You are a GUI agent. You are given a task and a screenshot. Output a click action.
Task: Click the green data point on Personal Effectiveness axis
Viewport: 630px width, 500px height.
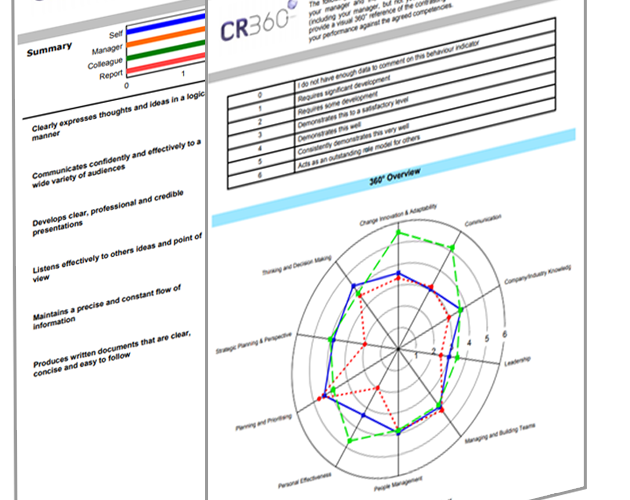(x=350, y=441)
